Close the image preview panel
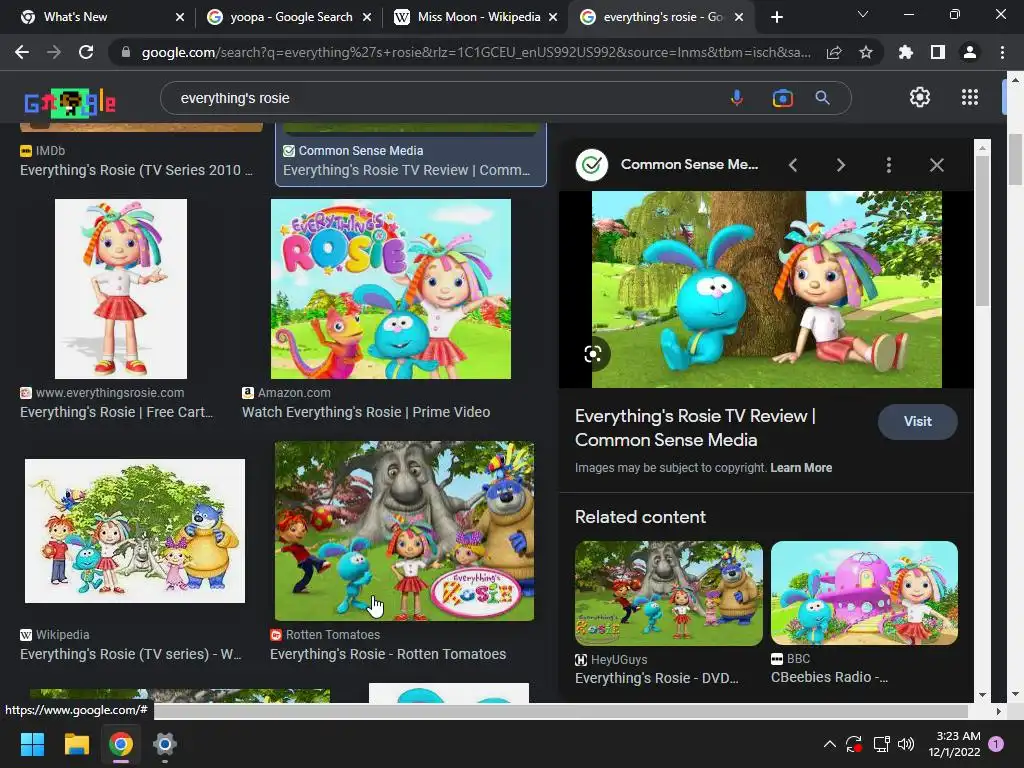The height and width of the screenshot is (768, 1024). click(x=936, y=165)
